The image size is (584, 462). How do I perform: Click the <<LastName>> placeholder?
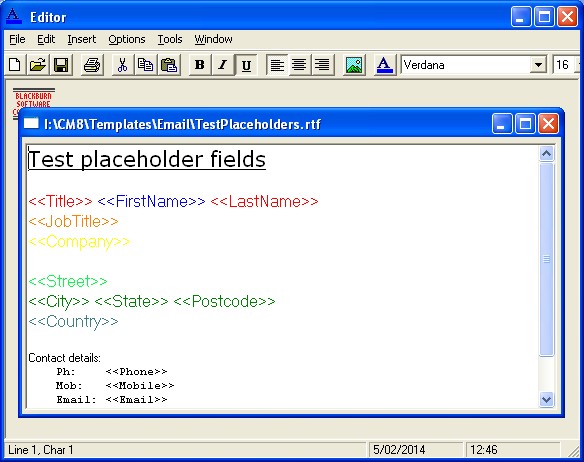[x=264, y=202]
